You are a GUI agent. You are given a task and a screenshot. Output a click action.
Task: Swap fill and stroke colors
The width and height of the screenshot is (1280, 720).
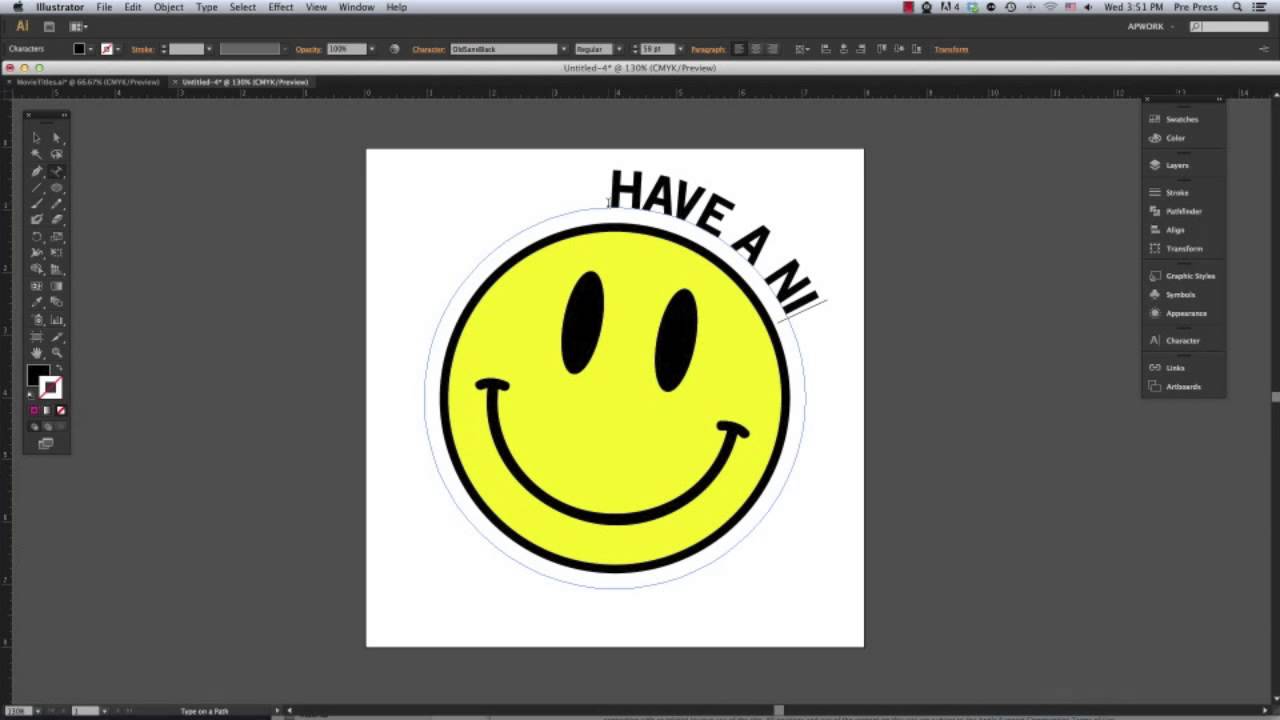[x=58, y=368]
